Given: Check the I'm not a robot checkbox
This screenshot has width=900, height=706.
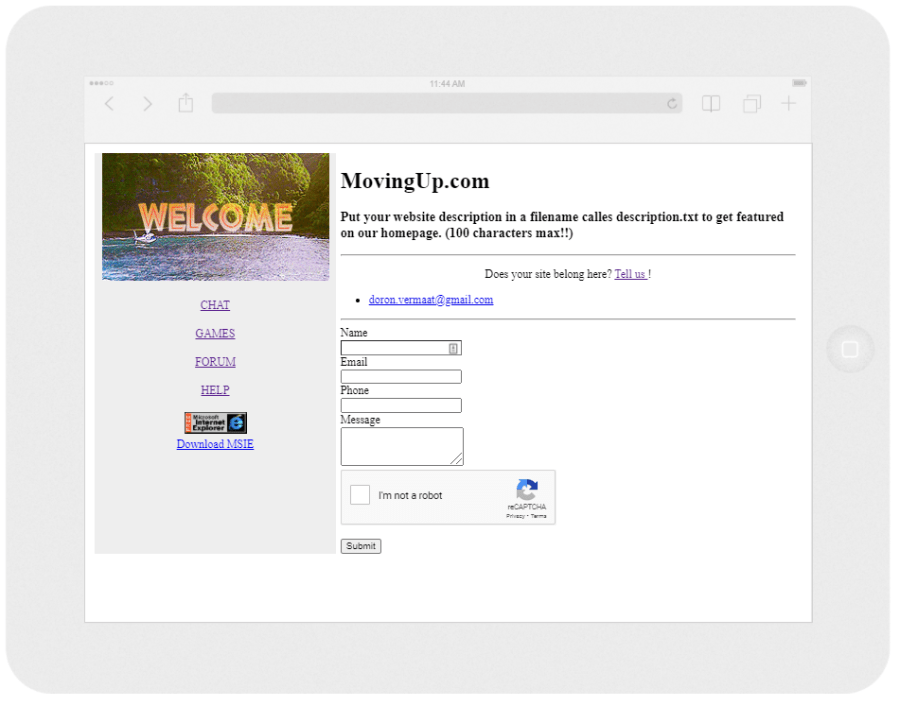Looking at the screenshot, I should [x=360, y=494].
